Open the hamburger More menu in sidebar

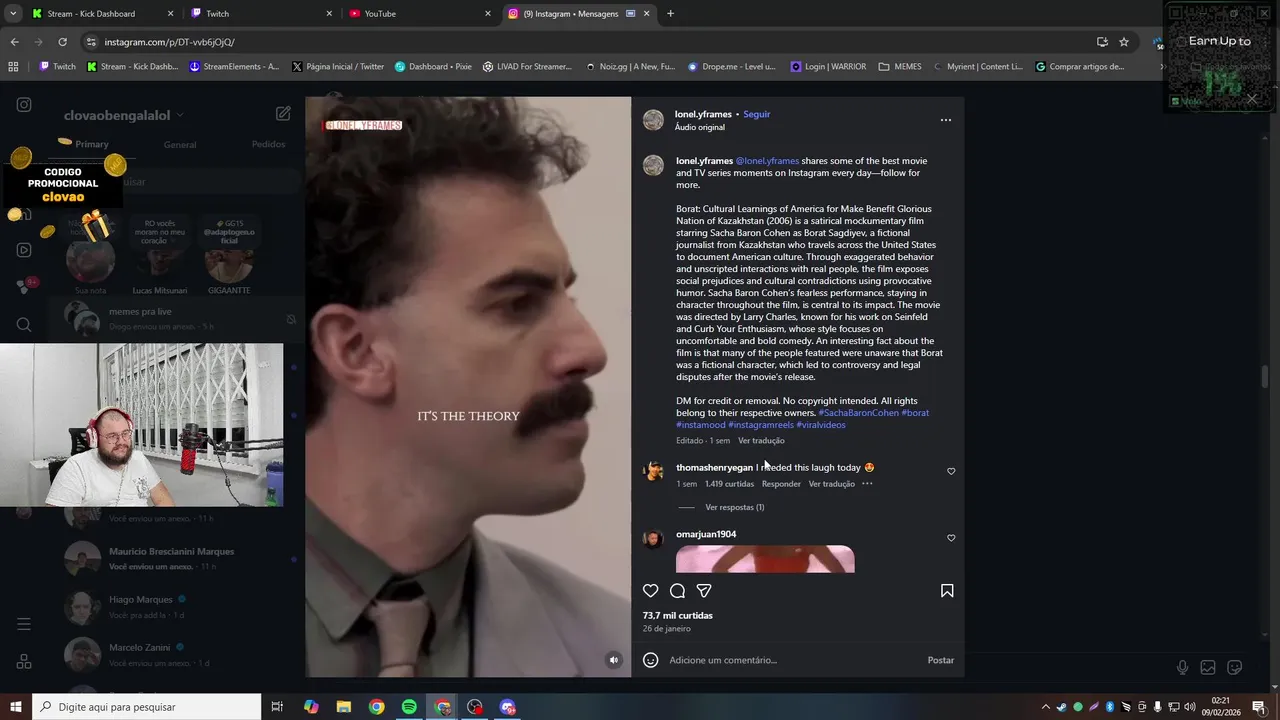[24, 624]
